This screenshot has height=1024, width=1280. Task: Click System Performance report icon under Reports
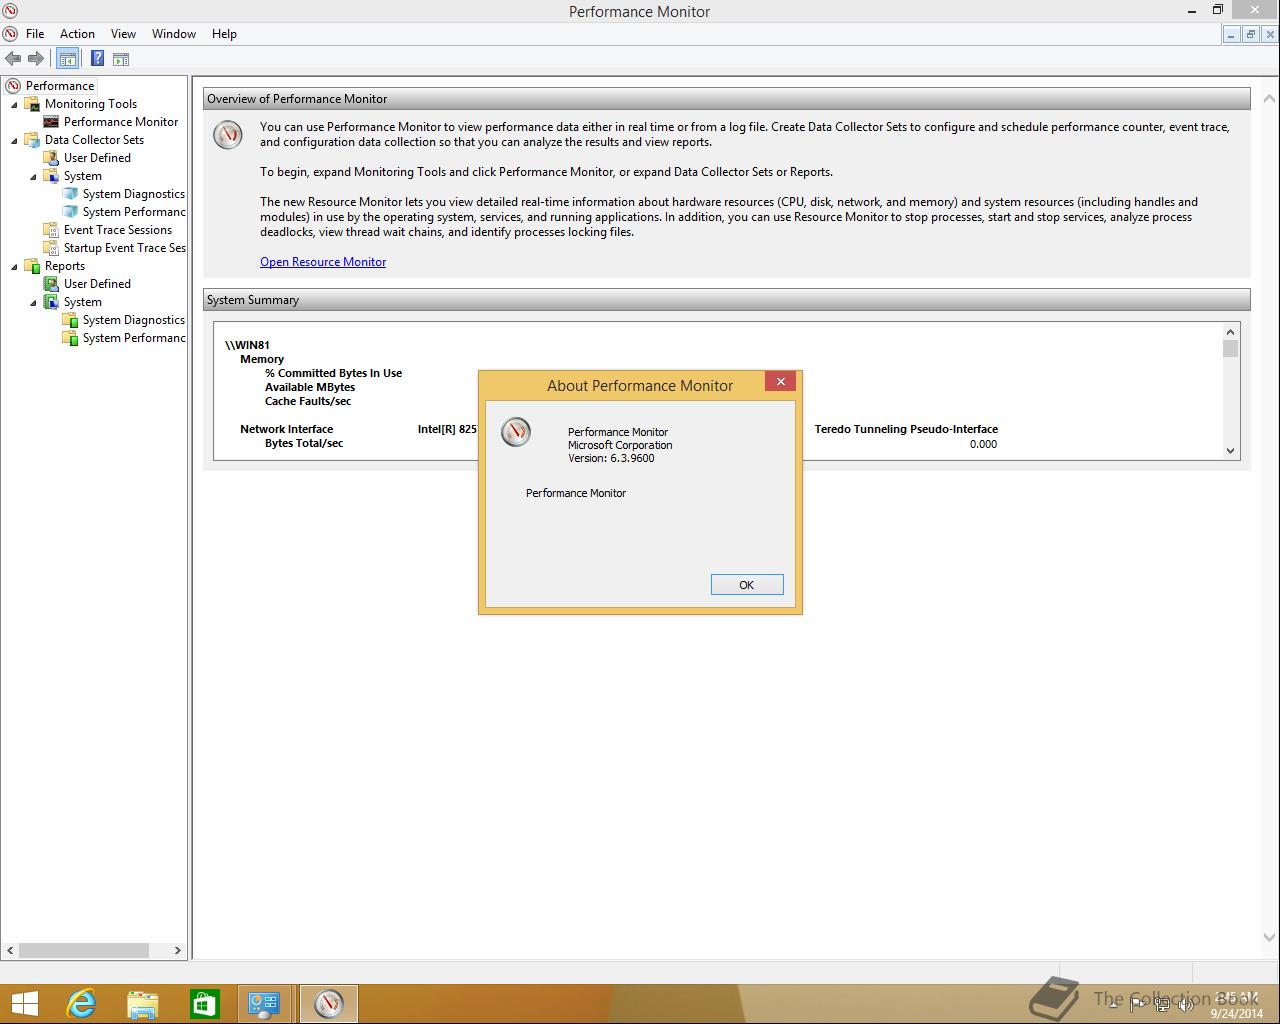point(70,338)
